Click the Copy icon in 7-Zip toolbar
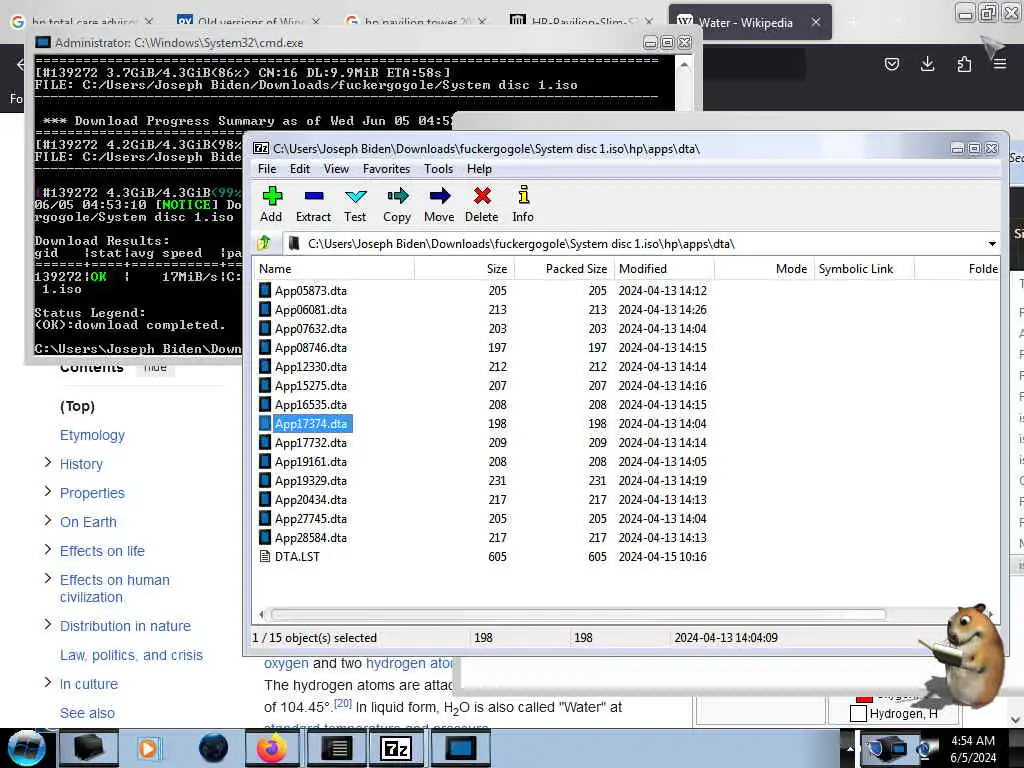 point(397,196)
